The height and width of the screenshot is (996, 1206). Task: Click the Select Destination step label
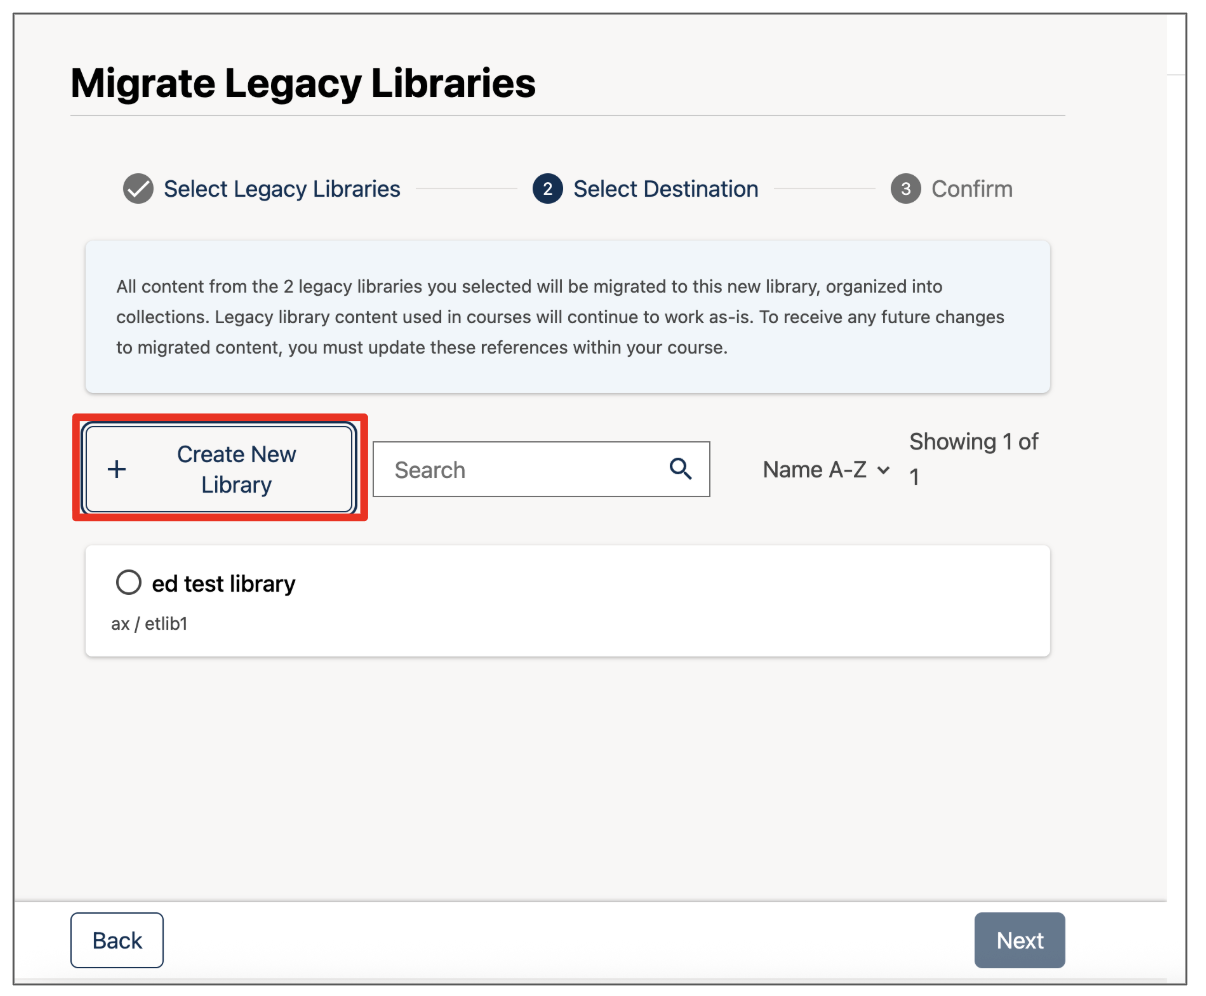665,188
